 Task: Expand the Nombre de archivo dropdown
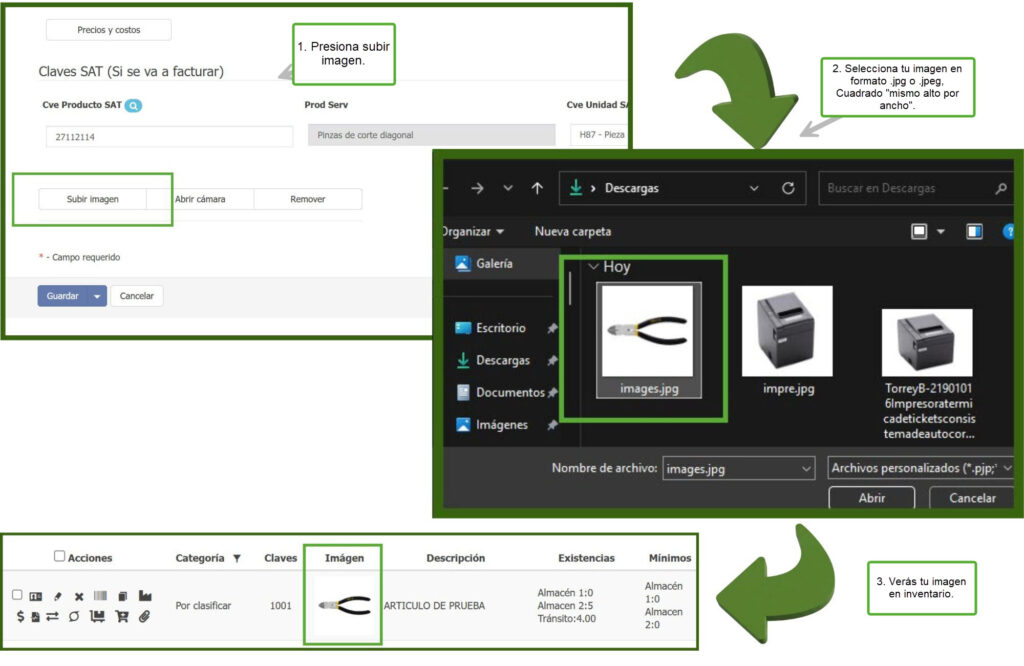point(806,468)
